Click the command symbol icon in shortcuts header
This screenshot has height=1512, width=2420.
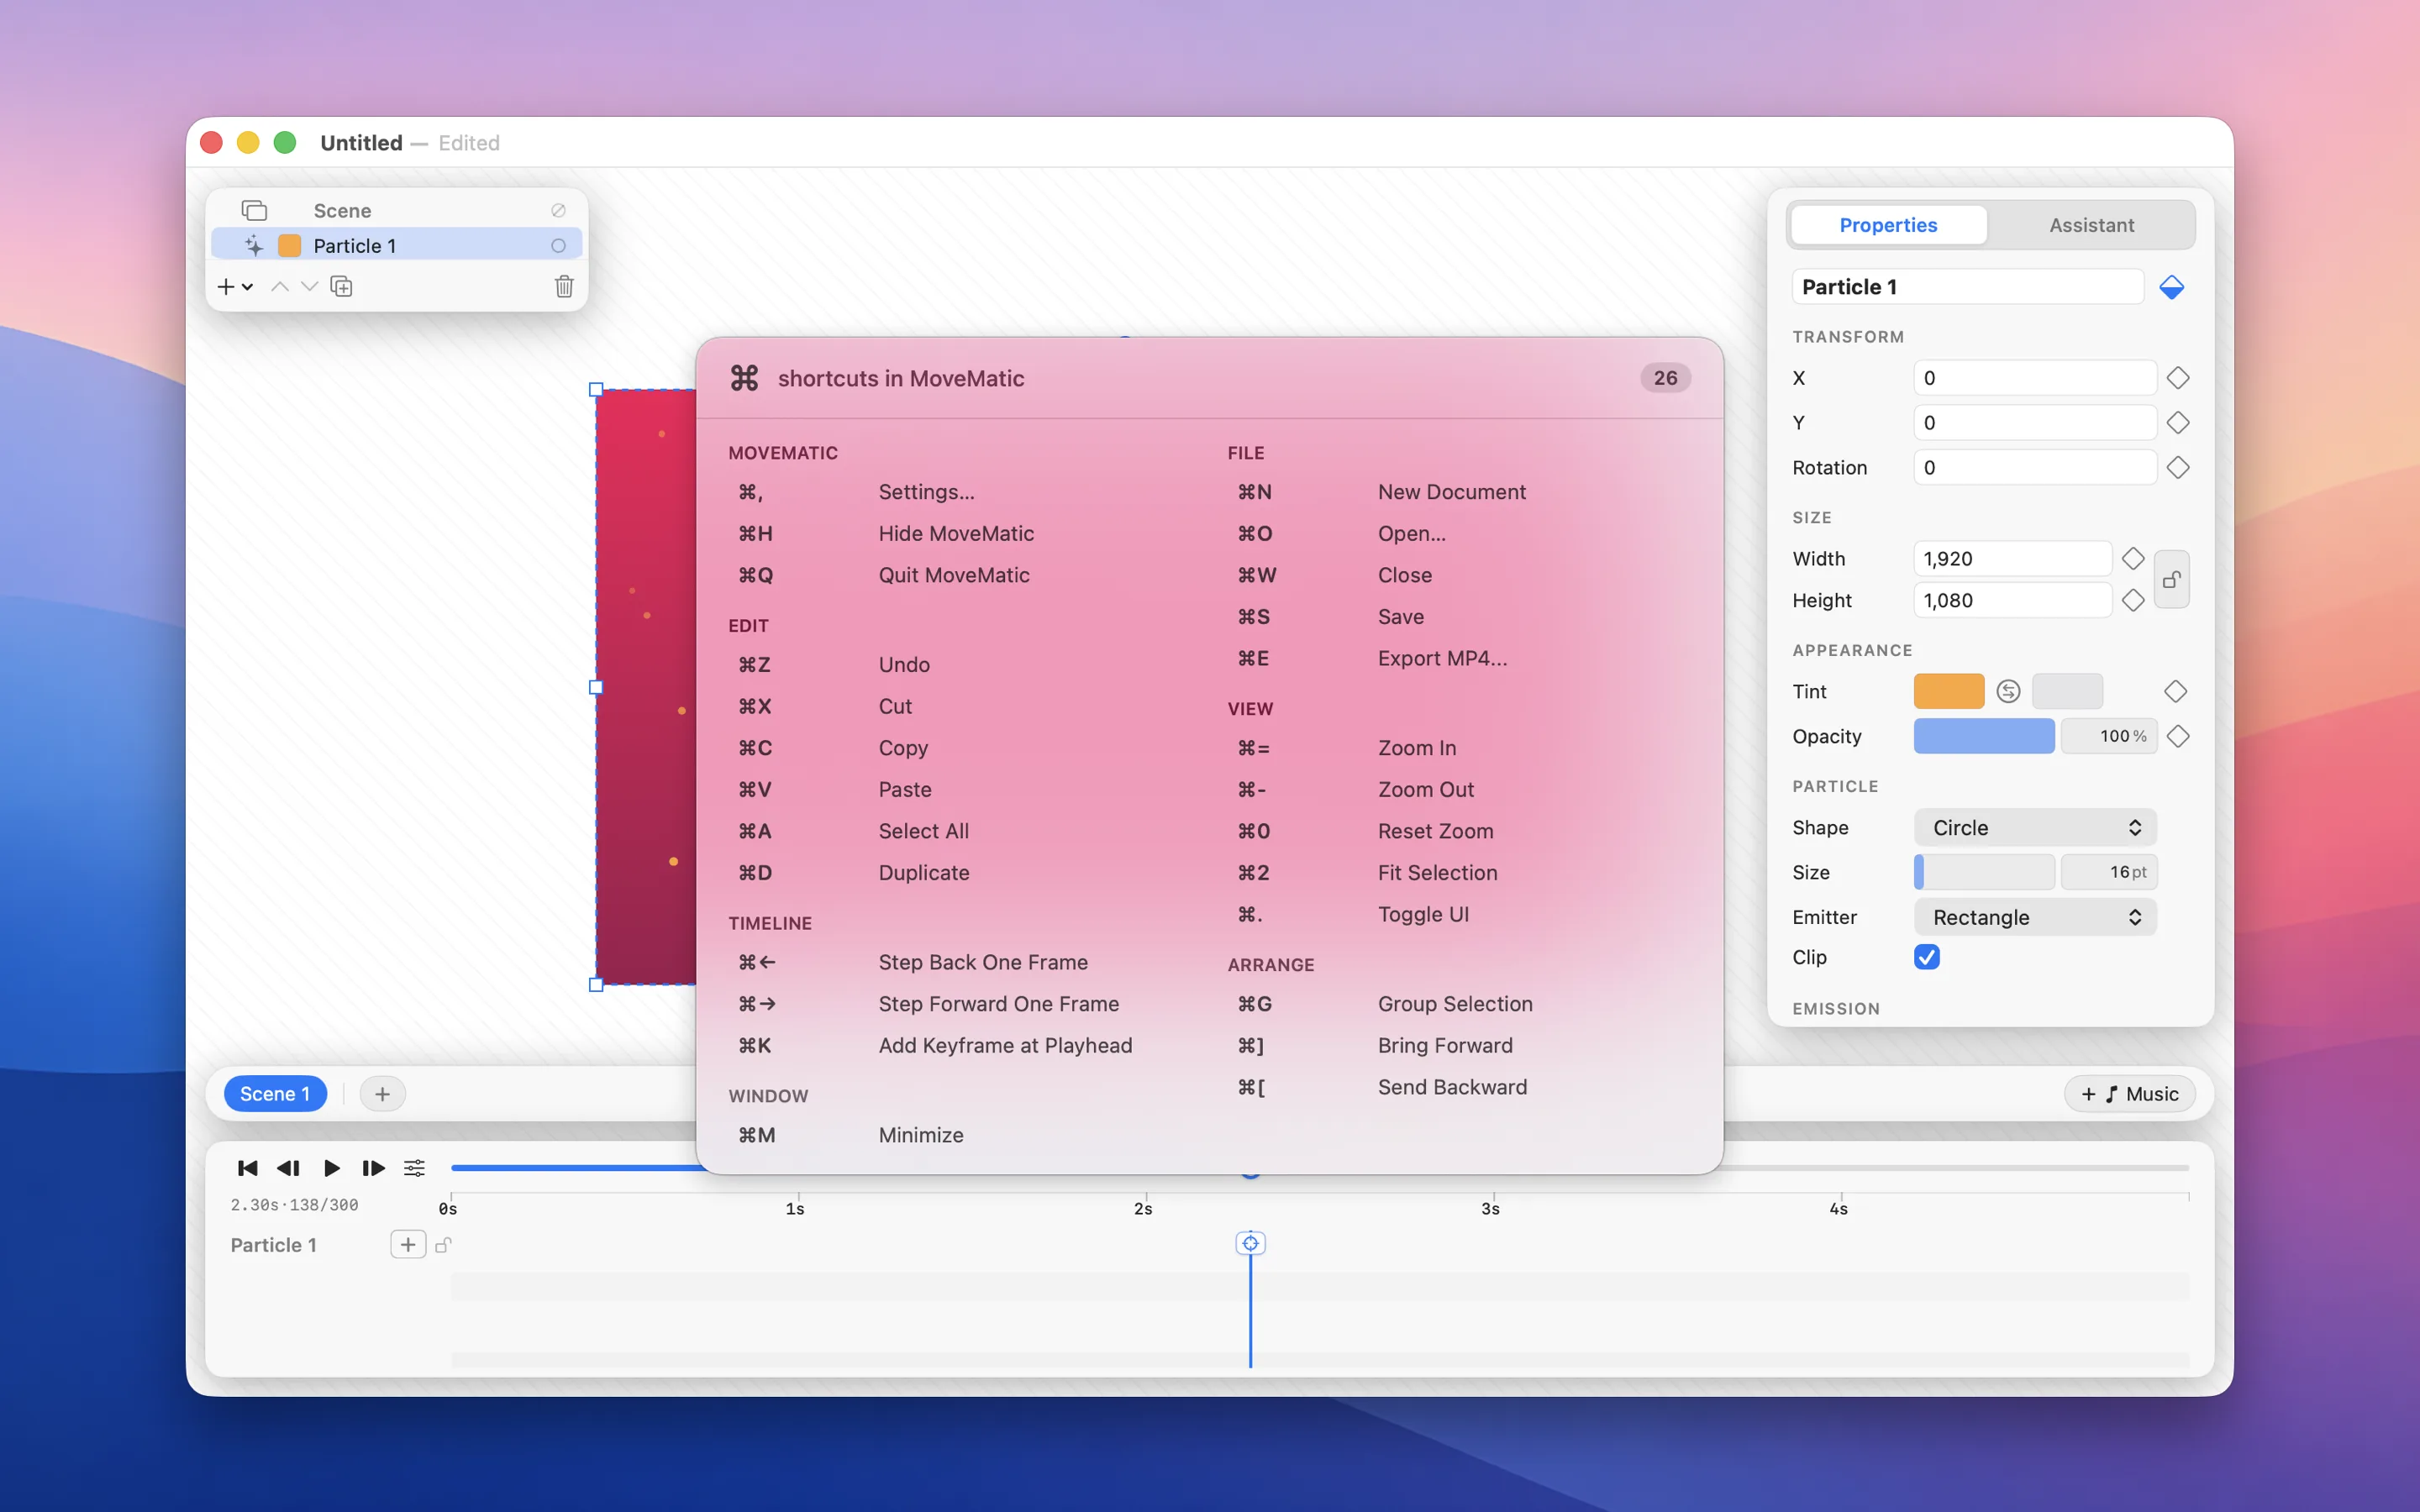tap(744, 378)
